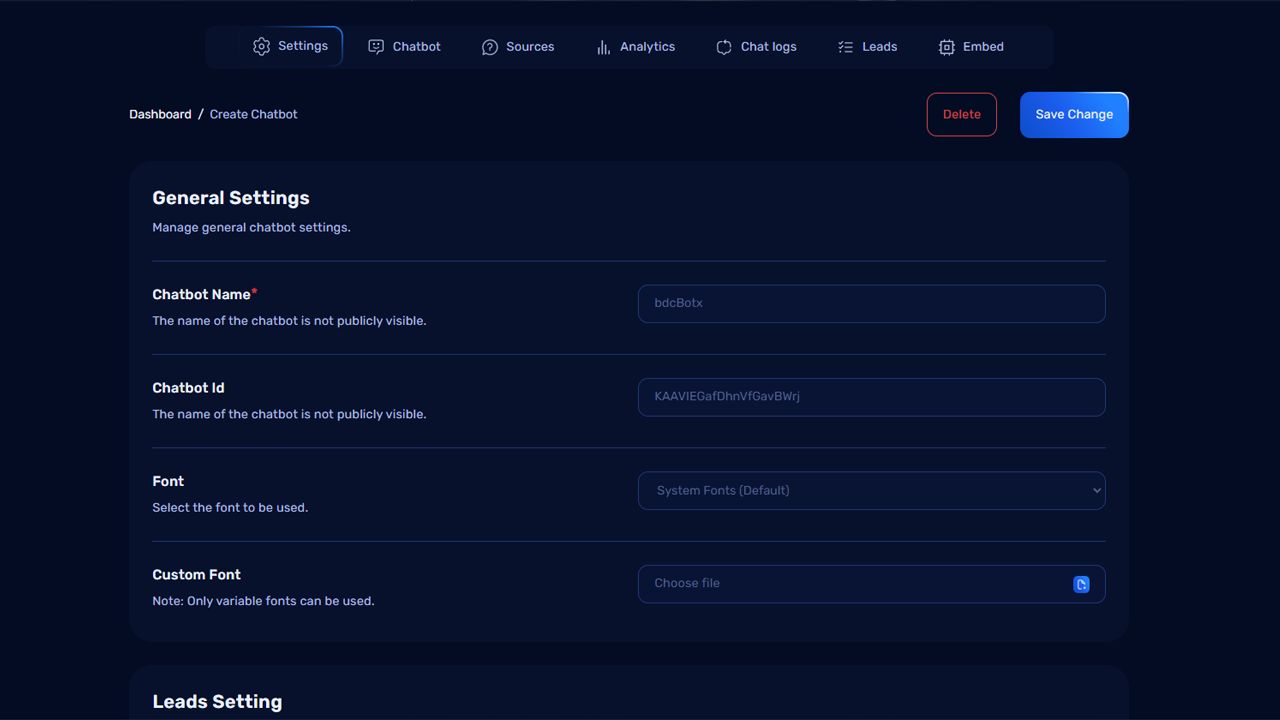Viewport: 1280px width, 720px height.
Task: Click the Embed chip icon
Action: (x=946, y=47)
